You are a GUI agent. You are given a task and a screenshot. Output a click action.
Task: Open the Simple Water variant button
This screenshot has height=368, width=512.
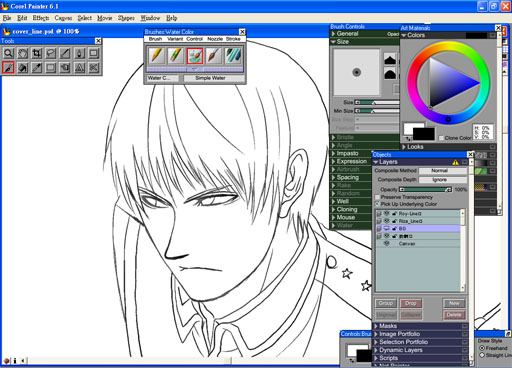(214, 78)
